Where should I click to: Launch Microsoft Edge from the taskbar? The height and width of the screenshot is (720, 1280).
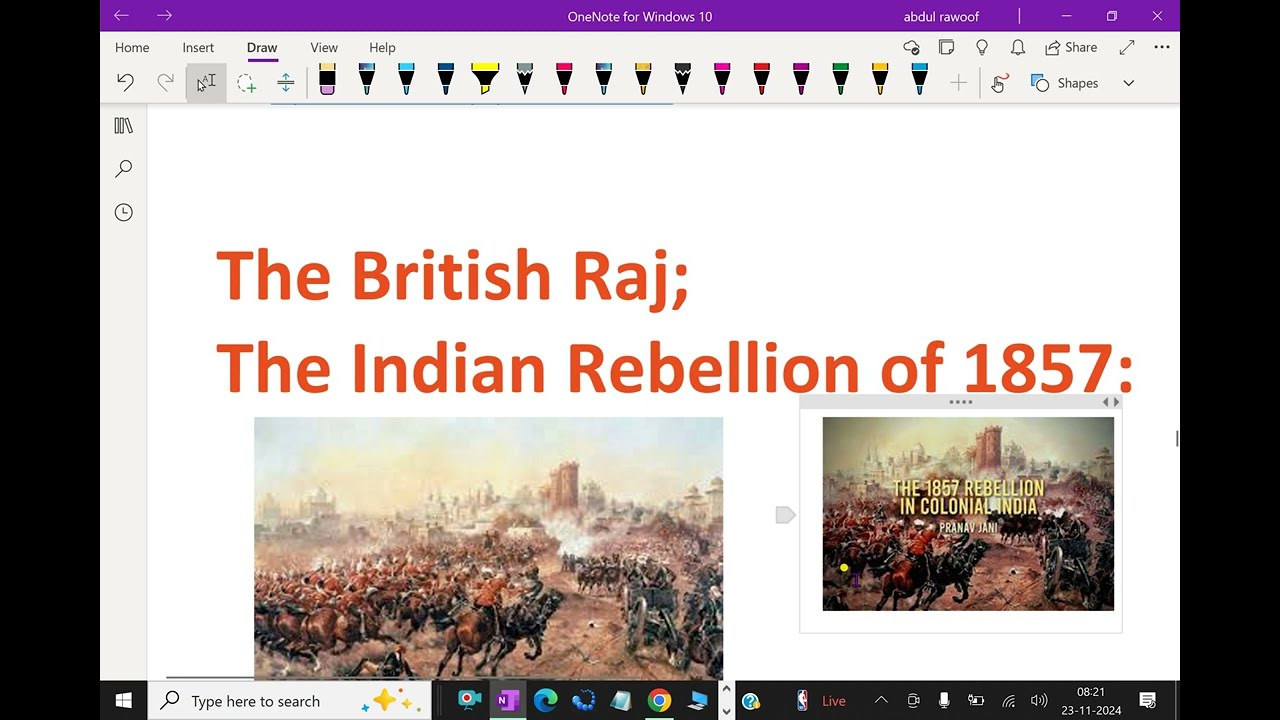tap(545, 701)
